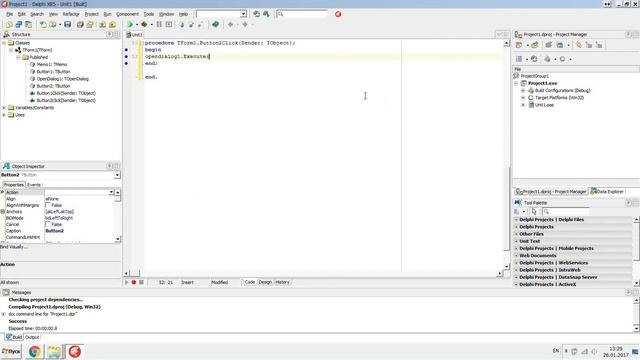
Task: Click the red Help icon beside the search box
Action: click(x=338, y=14)
